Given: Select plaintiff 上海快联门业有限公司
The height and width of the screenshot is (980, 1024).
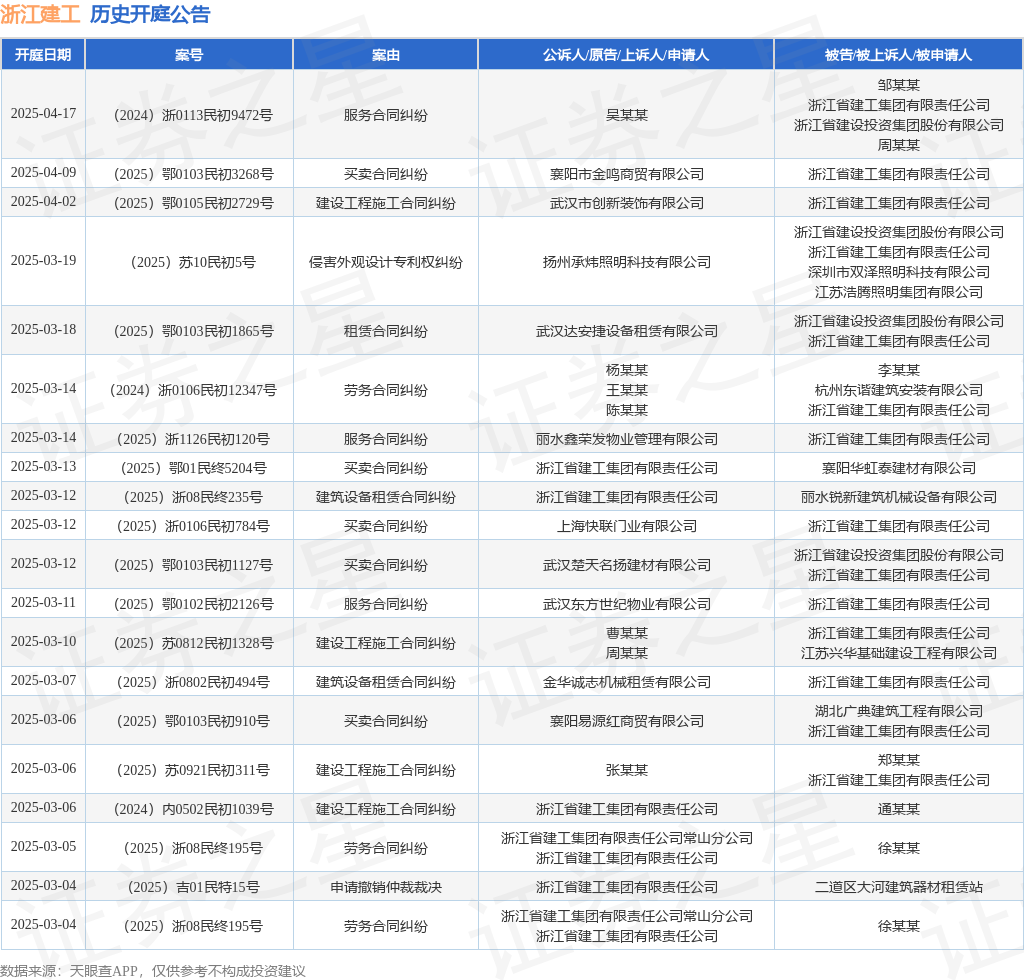Looking at the screenshot, I should [626, 526].
